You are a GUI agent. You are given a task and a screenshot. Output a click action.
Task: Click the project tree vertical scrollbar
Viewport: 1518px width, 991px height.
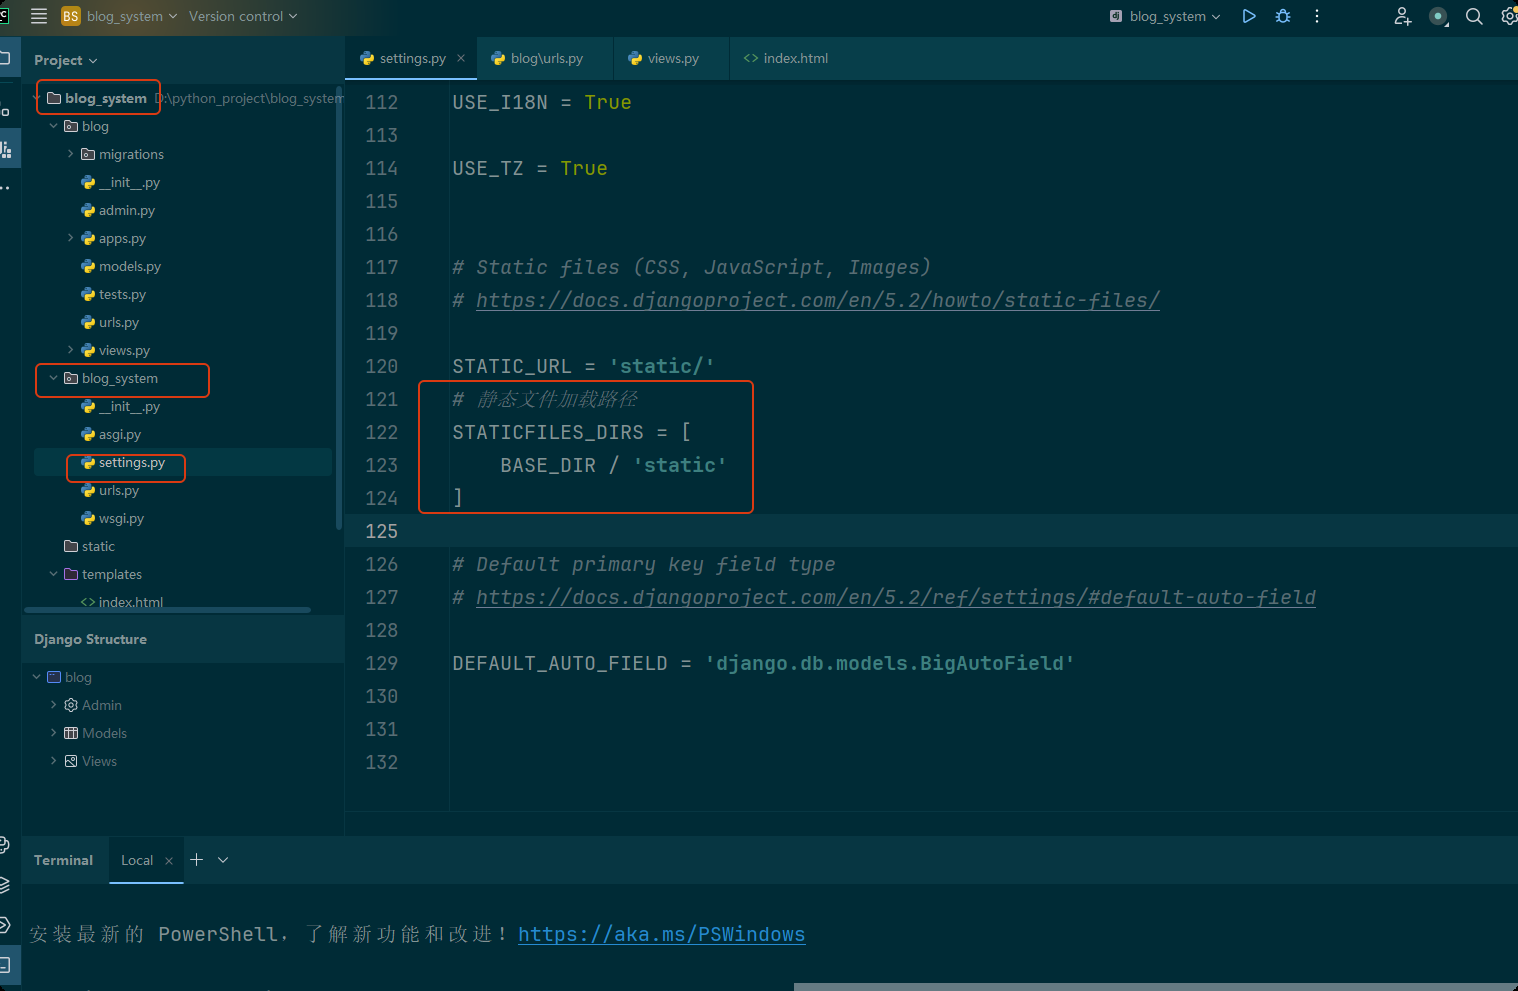click(x=339, y=307)
